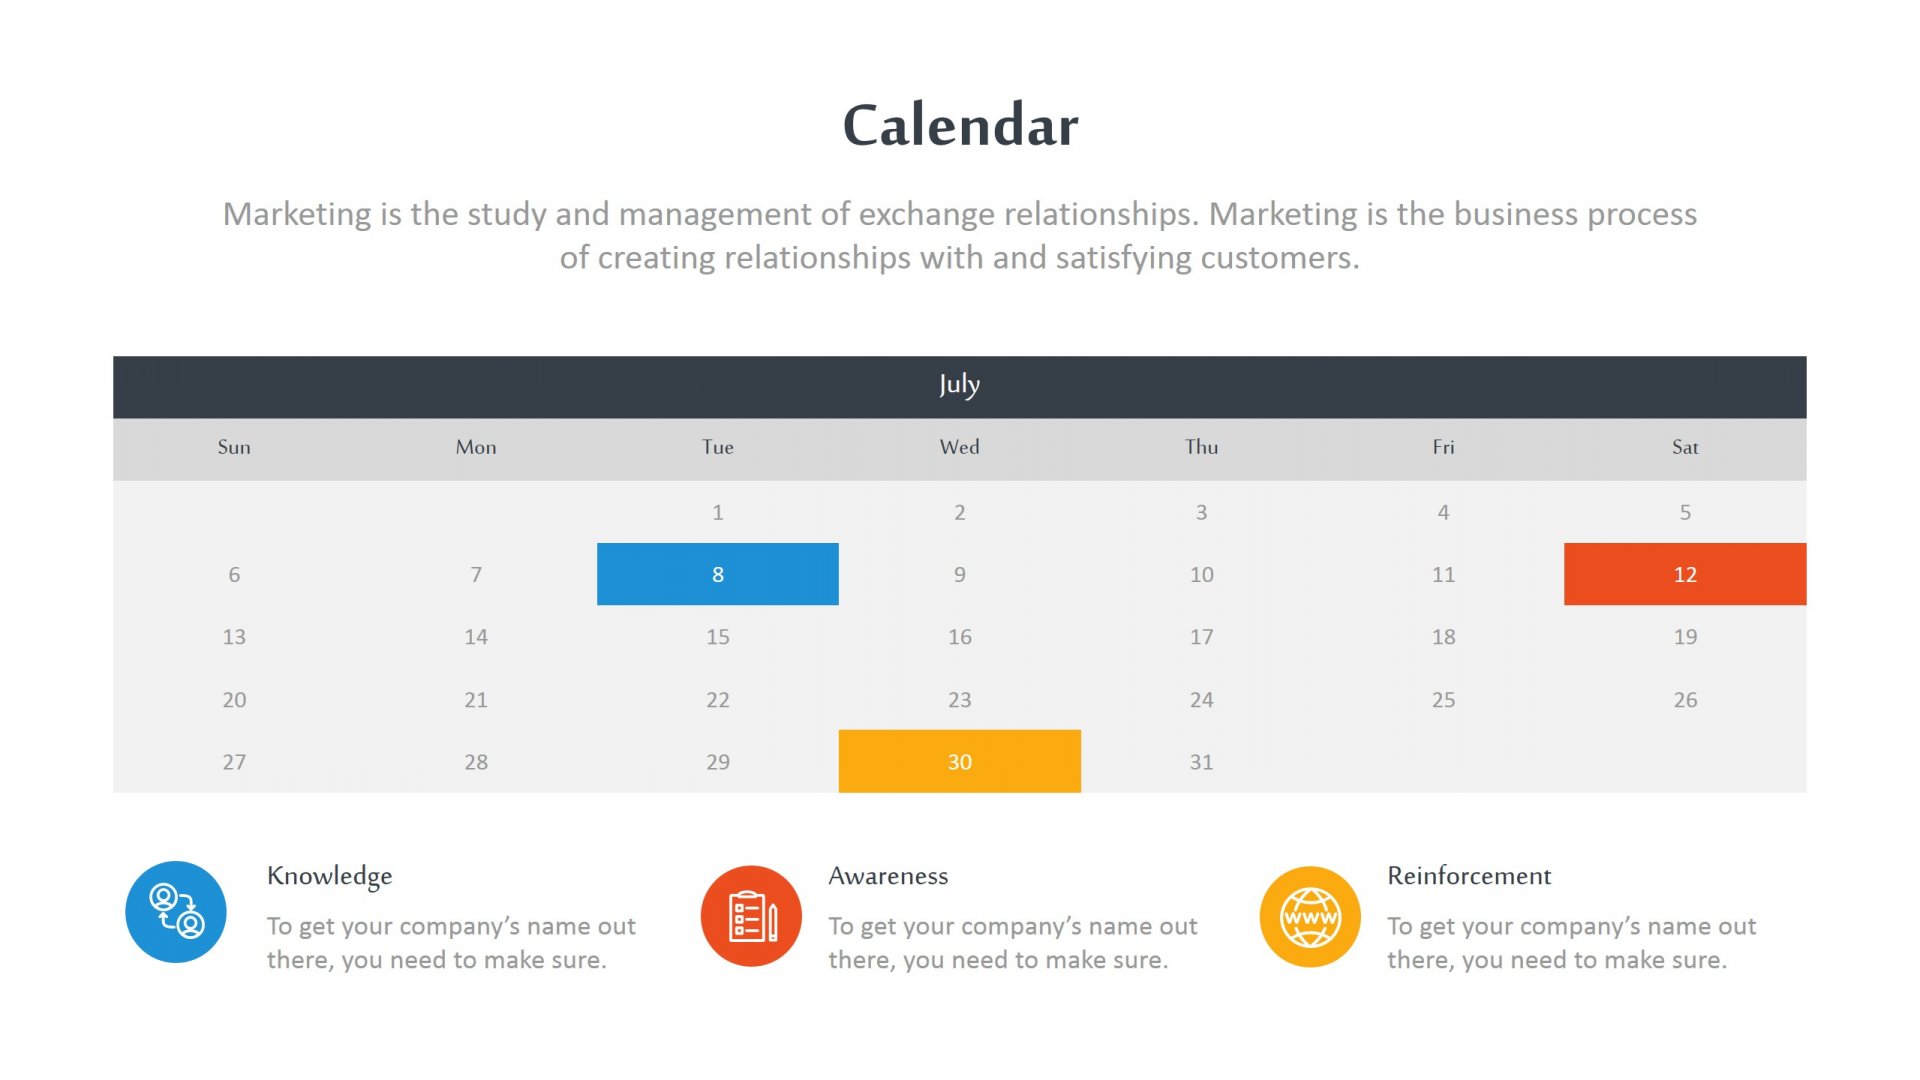Click the yellow Reinforcement www globe icon
This screenshot has height=1080, width=1920.
pyautogui.click(x=1310, y=916)
